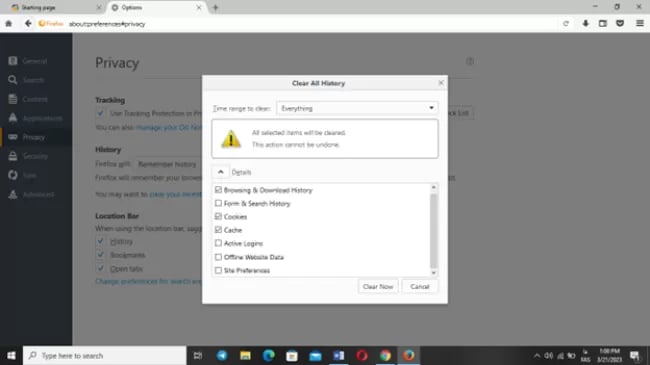Go back with the back arrow

28,24
